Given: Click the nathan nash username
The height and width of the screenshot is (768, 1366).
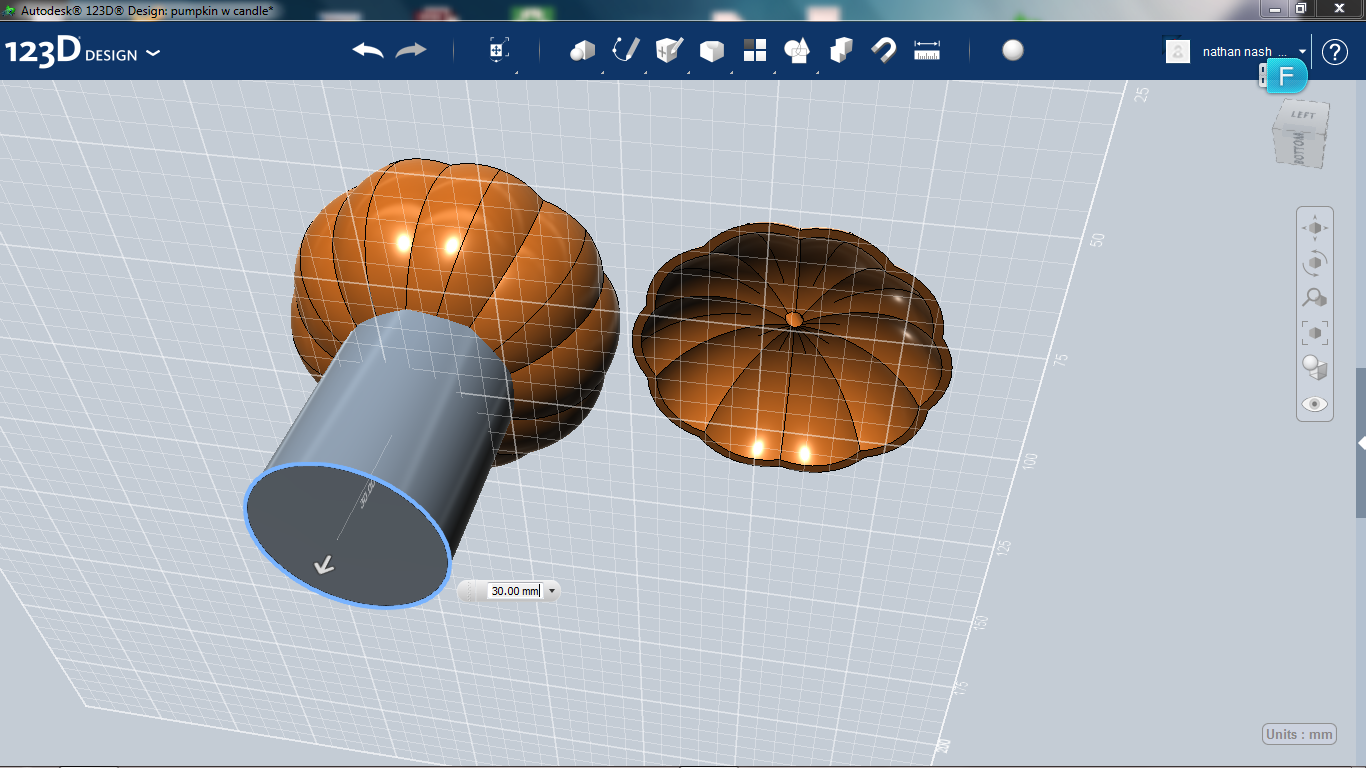Looking at the screenshot, I should [1237, 52].
